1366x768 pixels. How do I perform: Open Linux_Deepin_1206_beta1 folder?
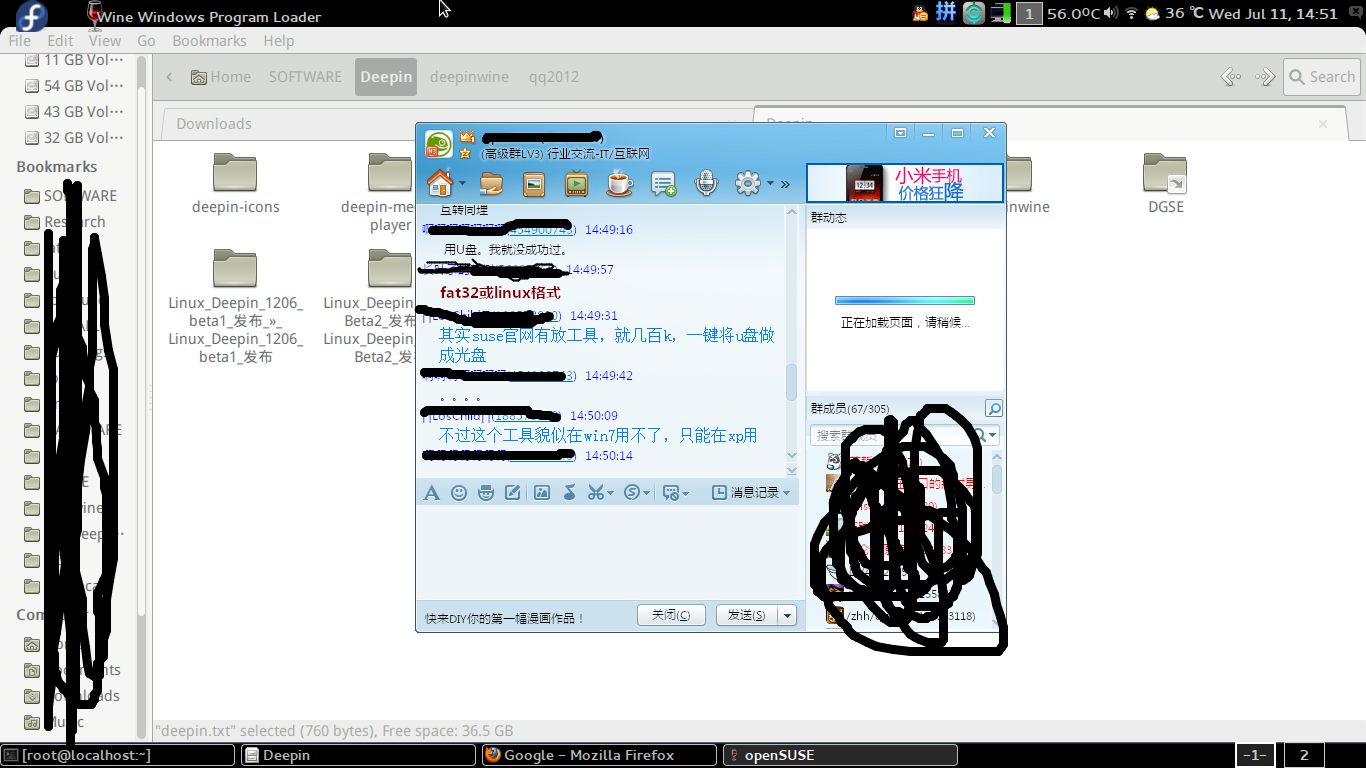click(236, 306)
